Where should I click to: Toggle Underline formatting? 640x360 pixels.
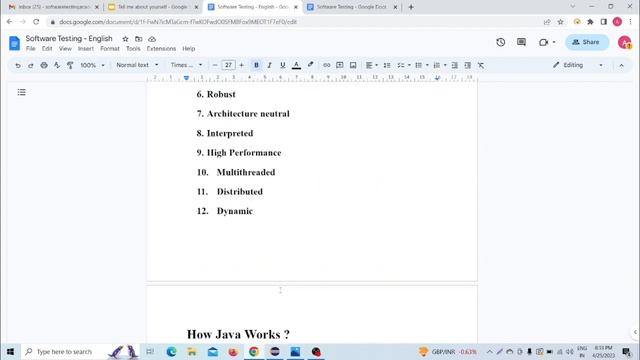(x=282, y=65)
